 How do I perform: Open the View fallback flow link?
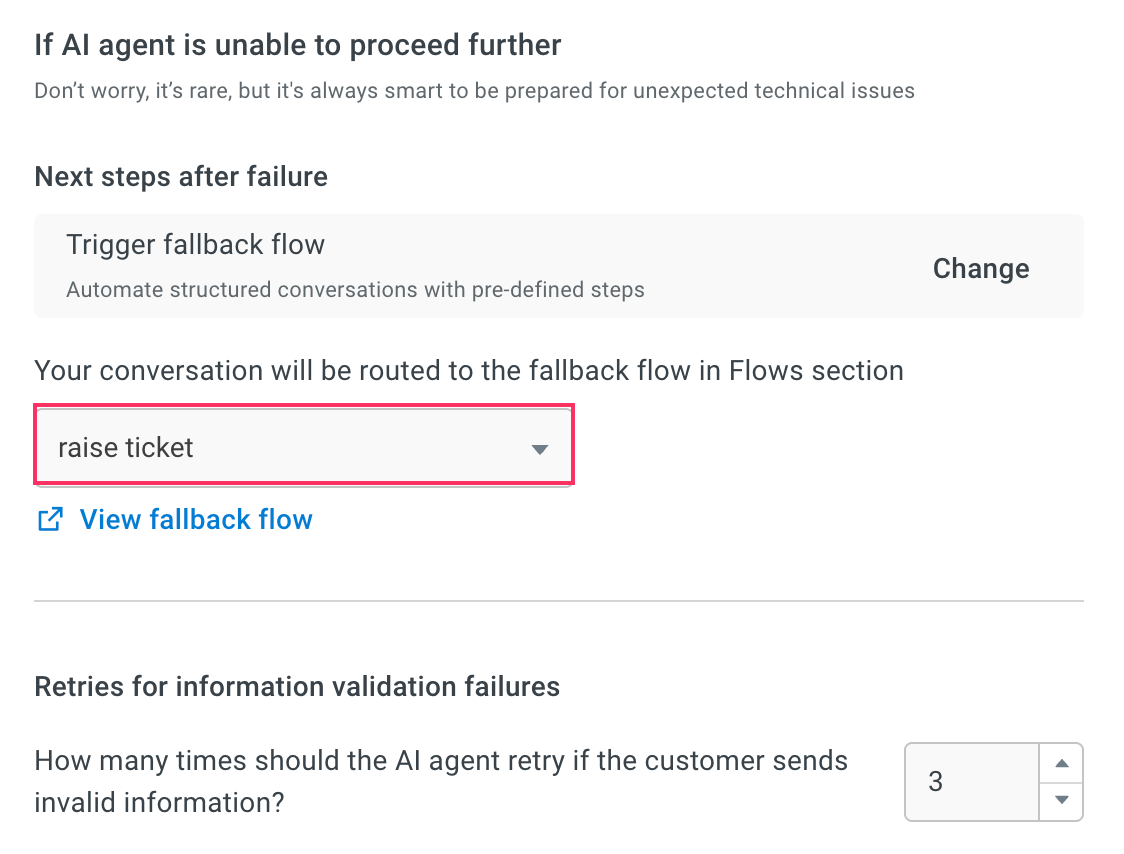point(196,520)
